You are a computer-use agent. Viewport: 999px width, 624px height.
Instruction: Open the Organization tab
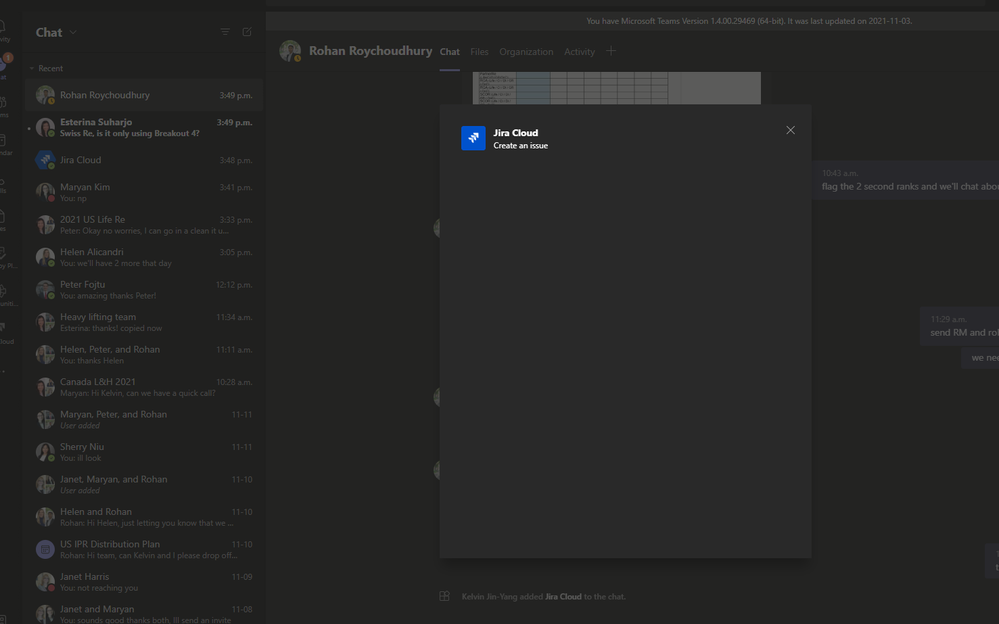526,52
